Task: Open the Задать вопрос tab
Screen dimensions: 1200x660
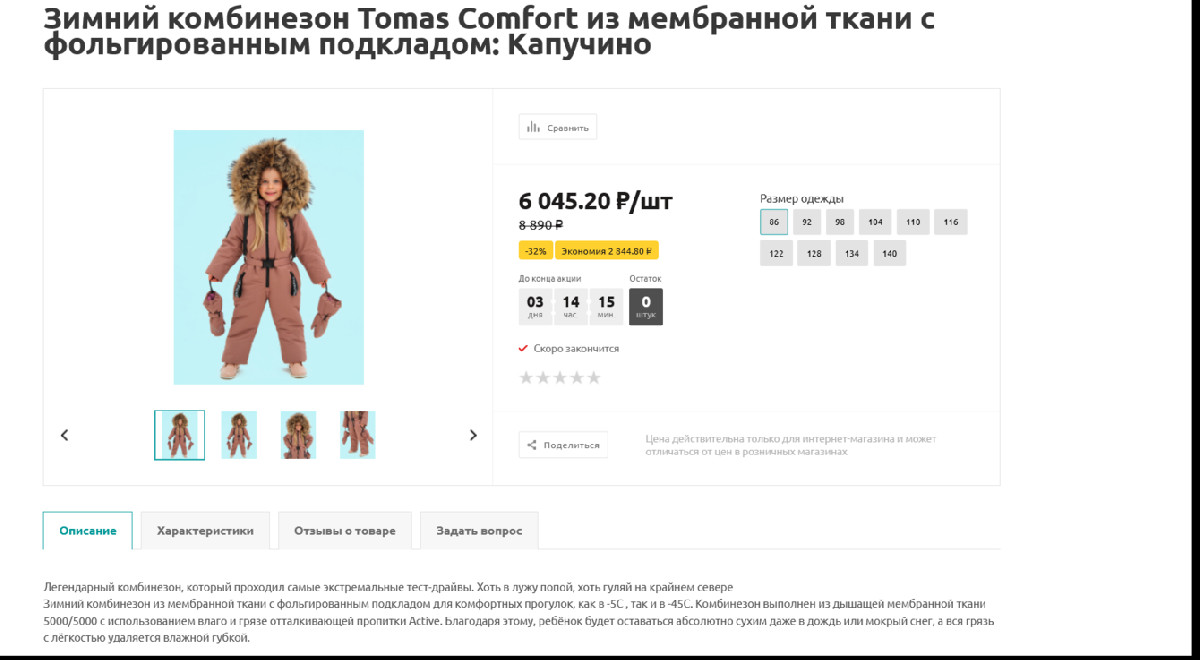Action: [x=479, y=531]
